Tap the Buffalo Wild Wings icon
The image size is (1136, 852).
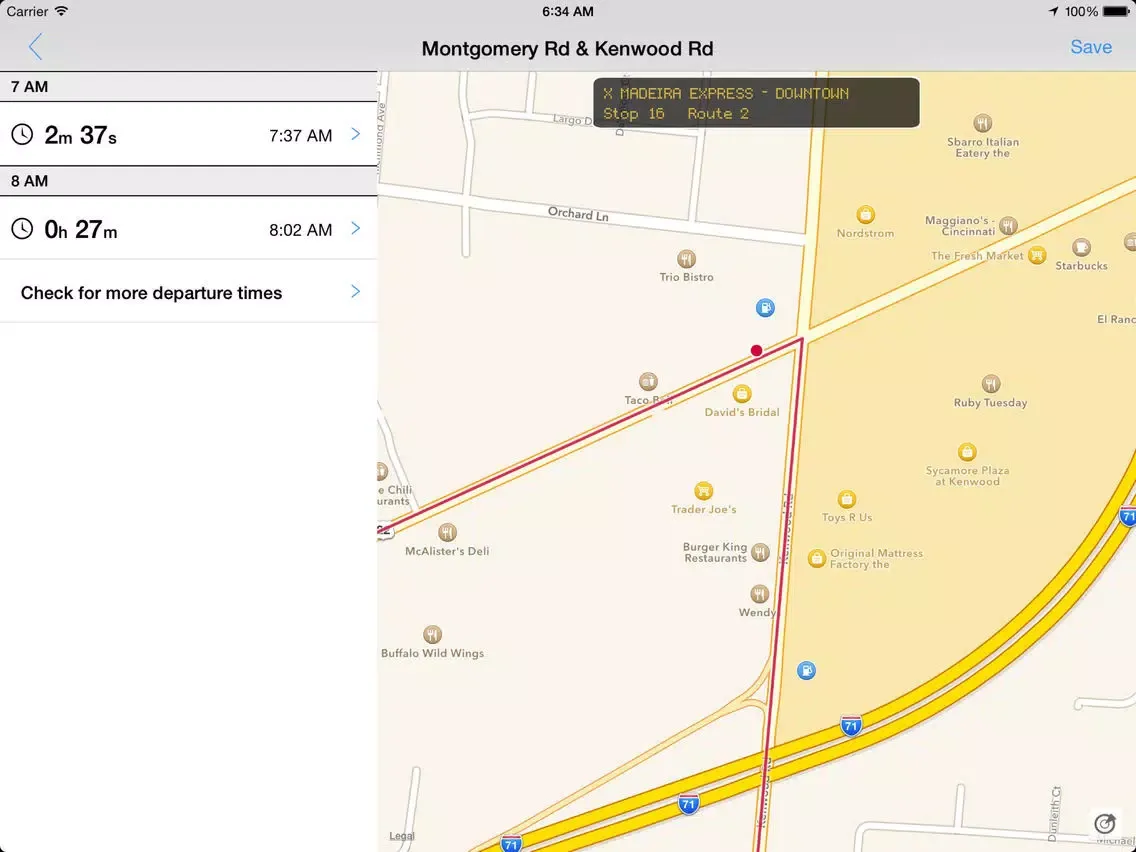tap(432, 635)
